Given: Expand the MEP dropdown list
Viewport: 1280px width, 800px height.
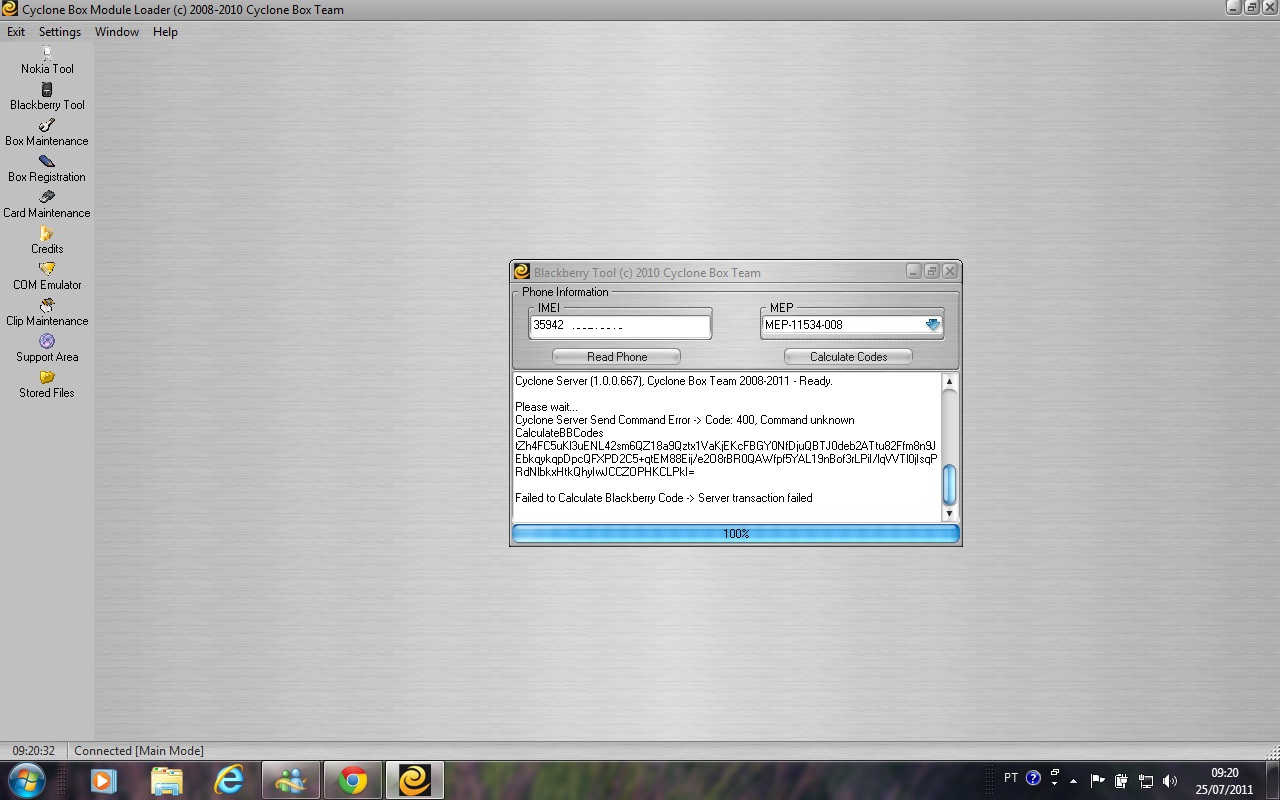Looking at the screenshot, I should (933, 325).
